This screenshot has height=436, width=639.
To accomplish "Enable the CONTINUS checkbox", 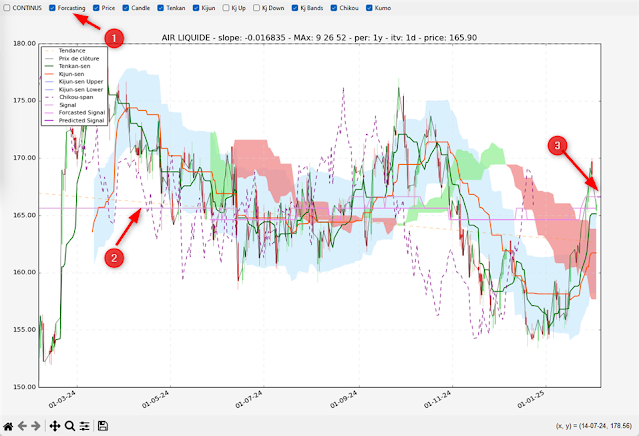I will (6, 8).
